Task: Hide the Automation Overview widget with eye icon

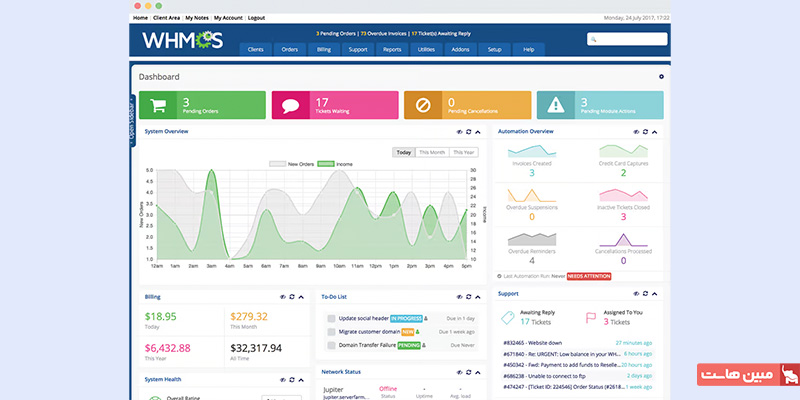Action: click(636, 132)
